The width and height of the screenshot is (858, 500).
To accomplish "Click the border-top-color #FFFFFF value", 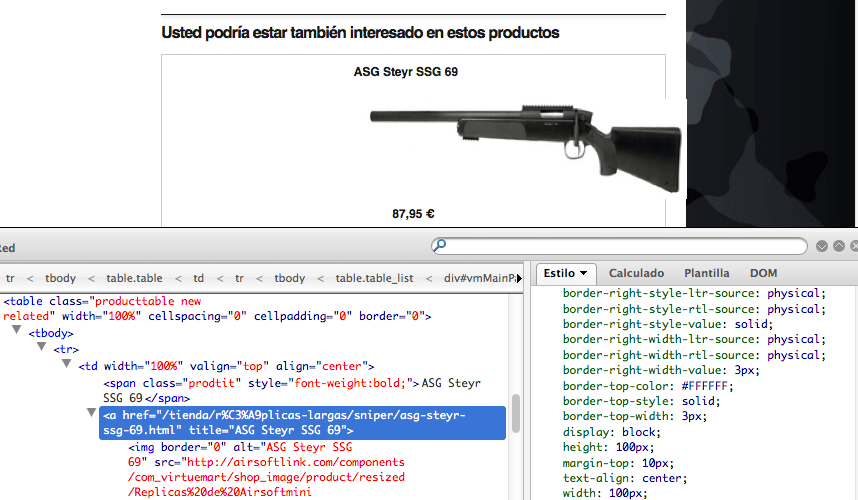I will [704, 386].
